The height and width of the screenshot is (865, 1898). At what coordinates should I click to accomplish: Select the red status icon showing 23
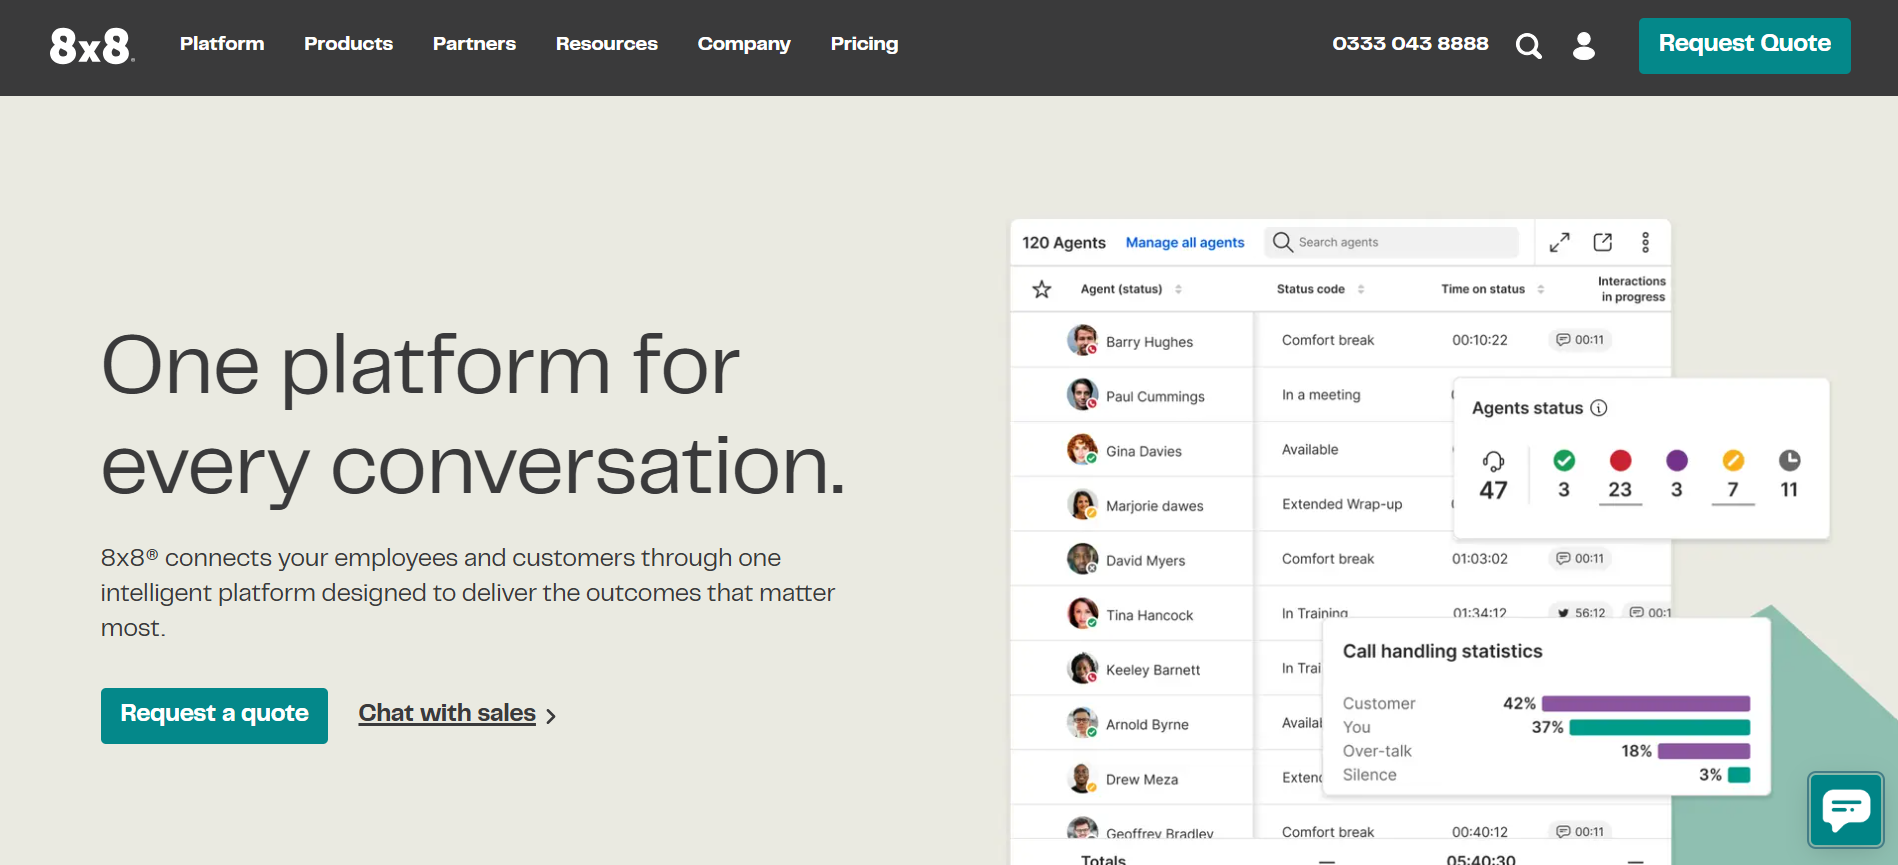click(x=1620, y=460)
